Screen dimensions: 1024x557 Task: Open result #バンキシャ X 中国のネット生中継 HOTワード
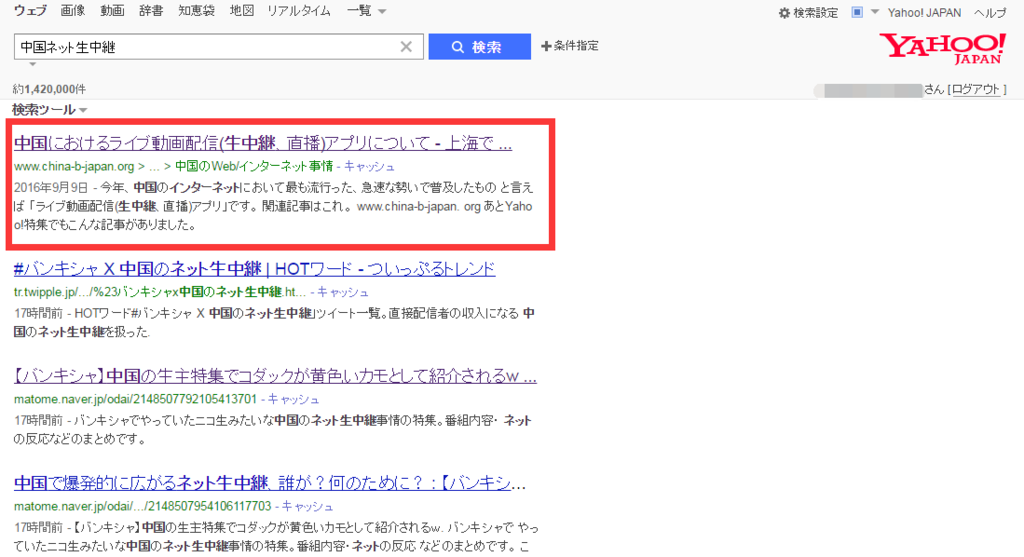[254, 268]
